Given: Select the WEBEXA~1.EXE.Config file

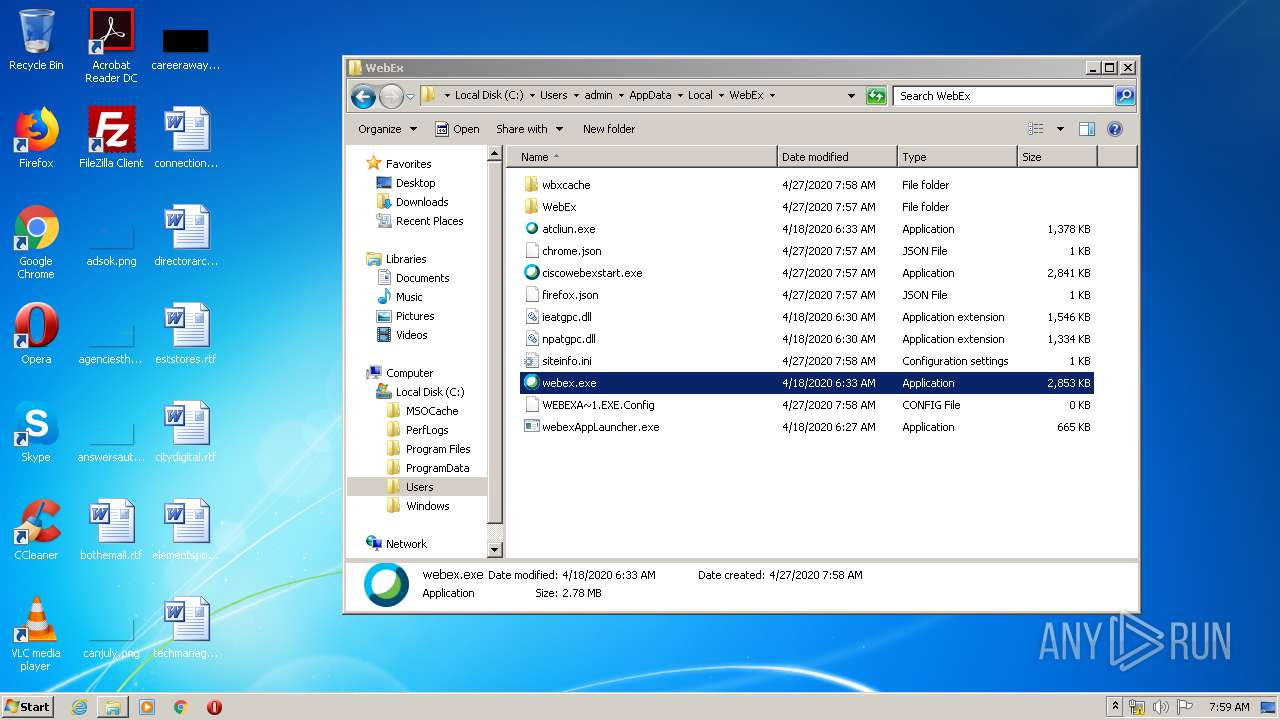Looking at the screenshot, I should (598, 405).
